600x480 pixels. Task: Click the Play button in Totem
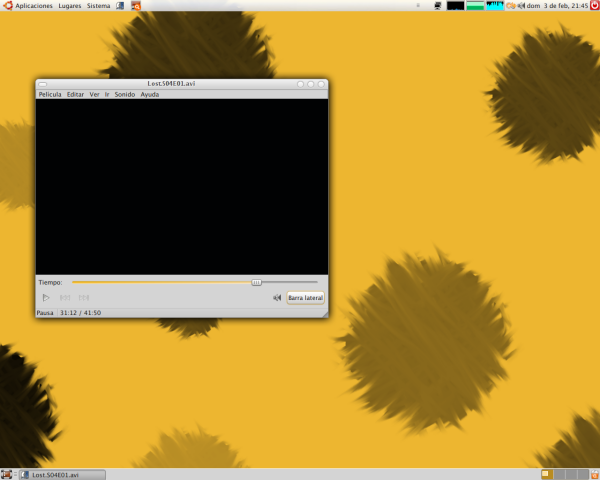[x=46, y=297]
